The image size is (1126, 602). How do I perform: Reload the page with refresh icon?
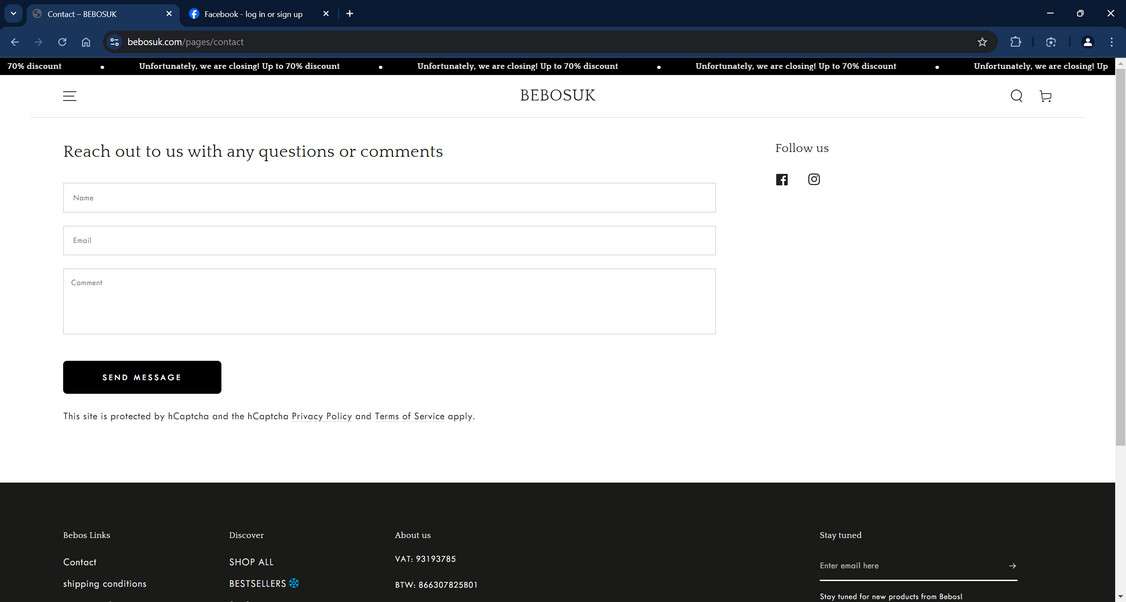(62, 42)
